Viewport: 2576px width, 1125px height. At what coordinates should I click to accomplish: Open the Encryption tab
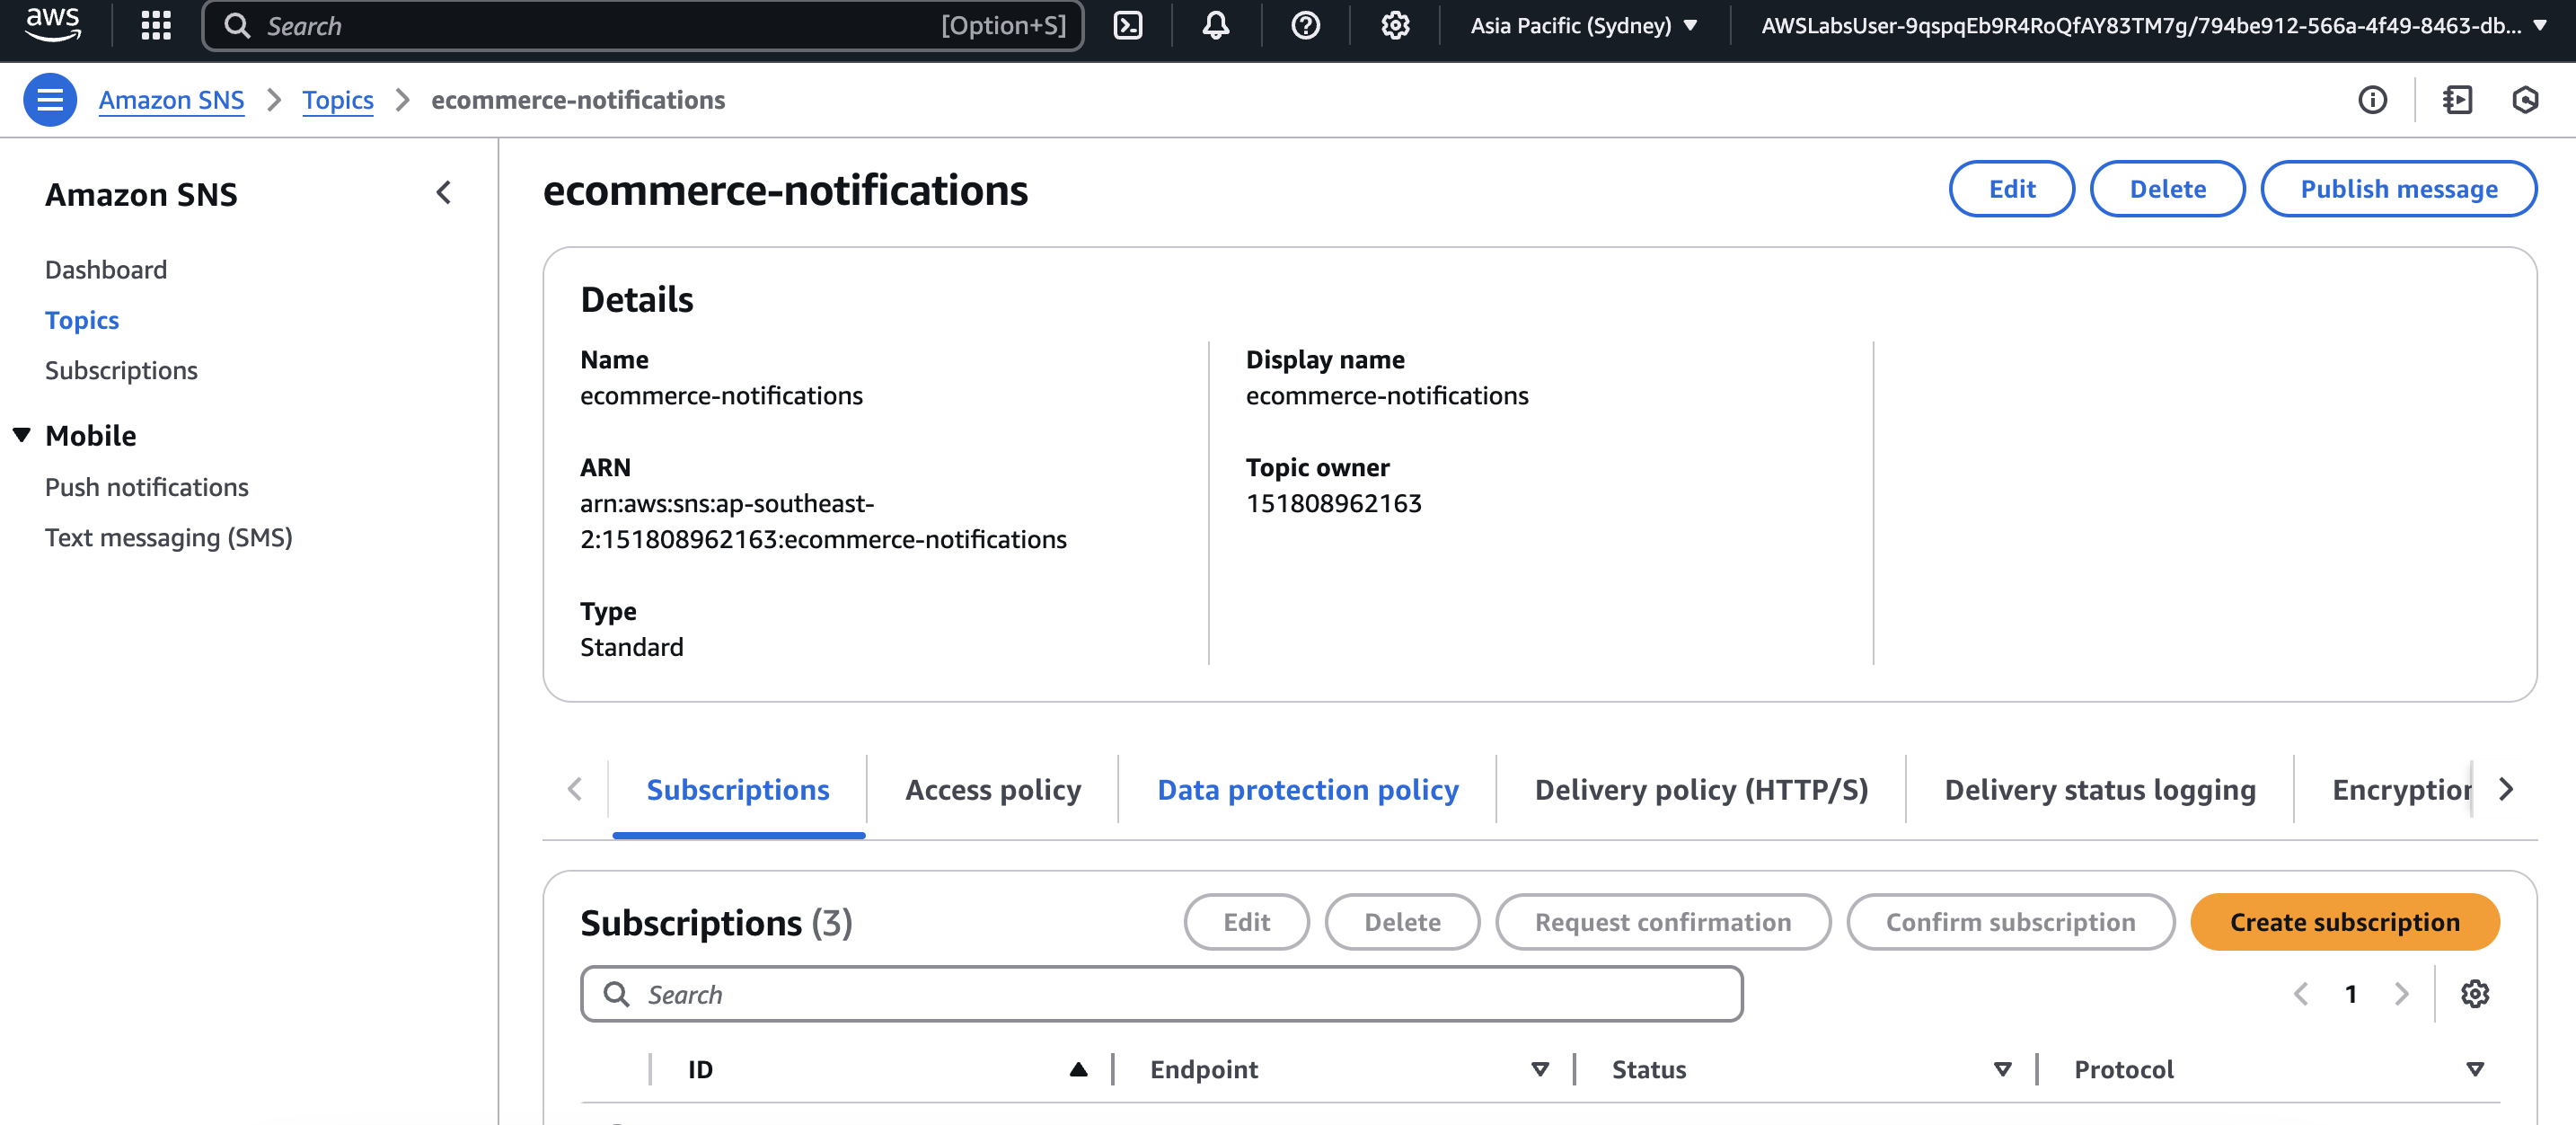click(2400, 790)
